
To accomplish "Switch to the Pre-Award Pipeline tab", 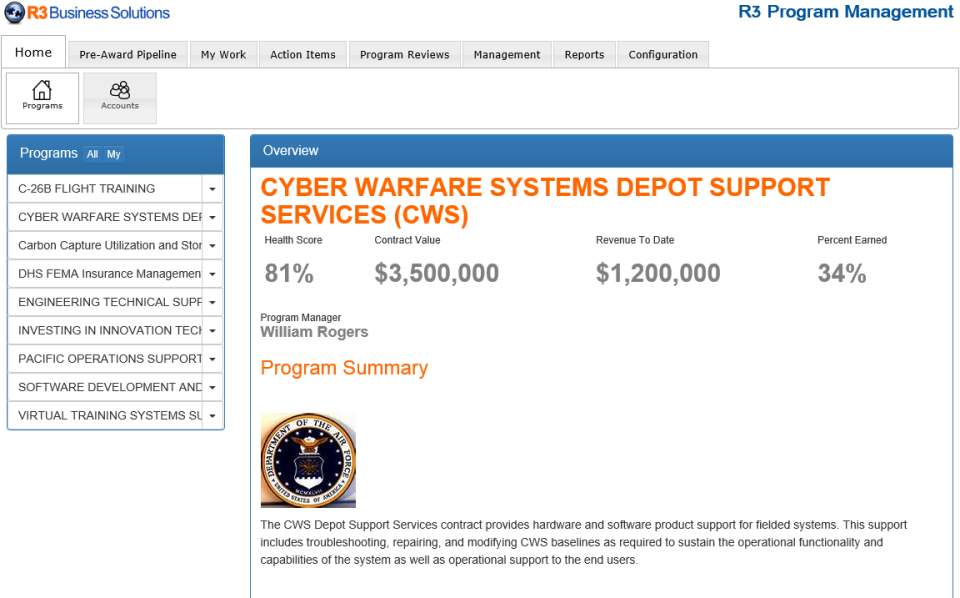I will click(x=127, y=55).
